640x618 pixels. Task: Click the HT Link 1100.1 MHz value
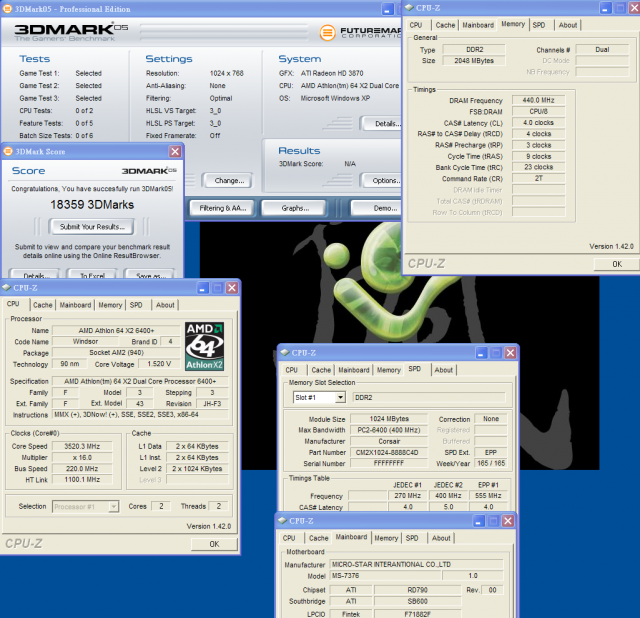[x=82, y=480]
